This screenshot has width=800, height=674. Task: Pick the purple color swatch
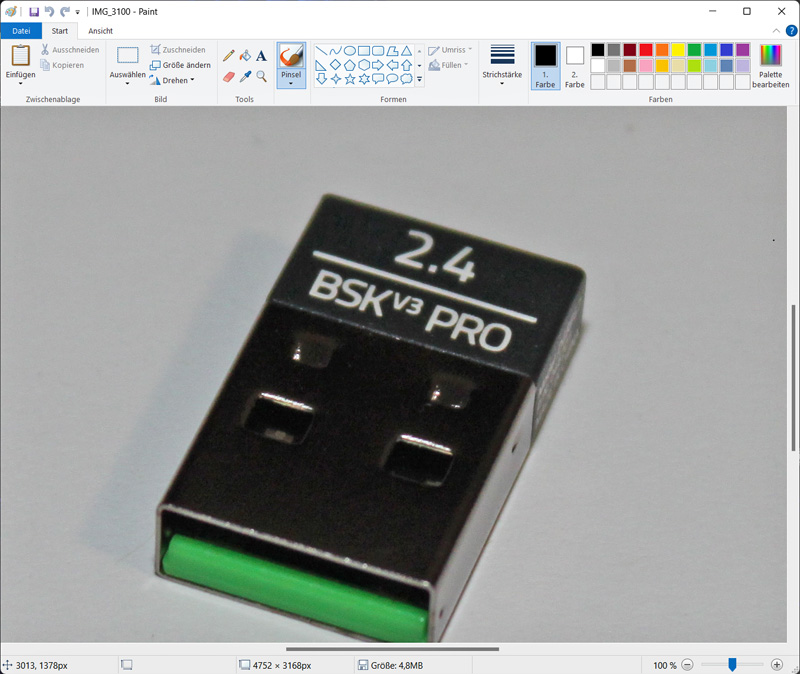(x=743, y=49)
